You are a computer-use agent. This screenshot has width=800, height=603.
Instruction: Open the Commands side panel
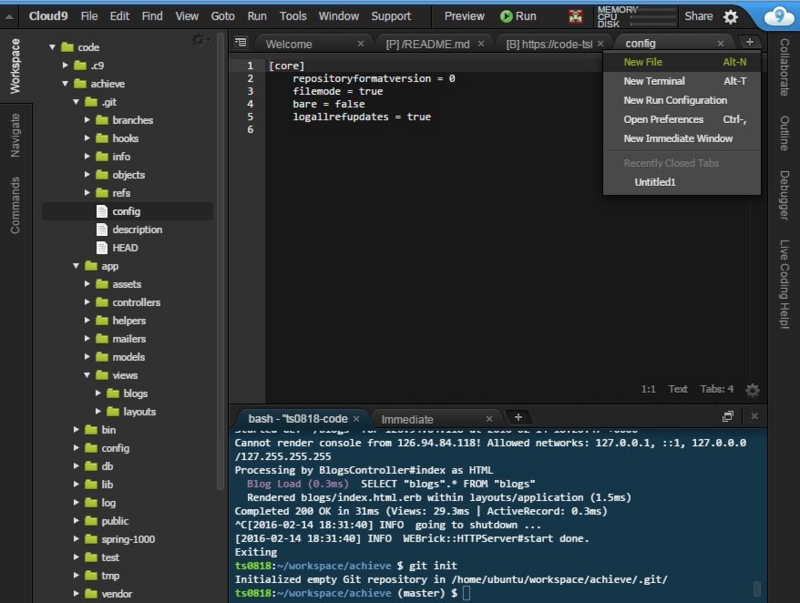point(15,205)
